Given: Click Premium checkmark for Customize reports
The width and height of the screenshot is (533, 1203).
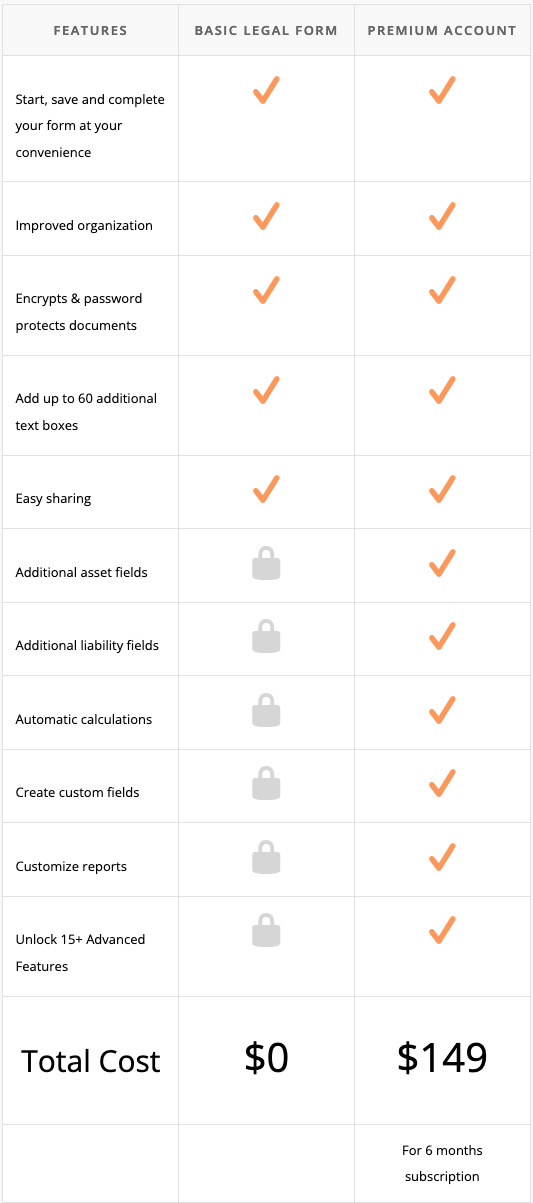Looking at the screenshot, I should click(x=442, y=857).
